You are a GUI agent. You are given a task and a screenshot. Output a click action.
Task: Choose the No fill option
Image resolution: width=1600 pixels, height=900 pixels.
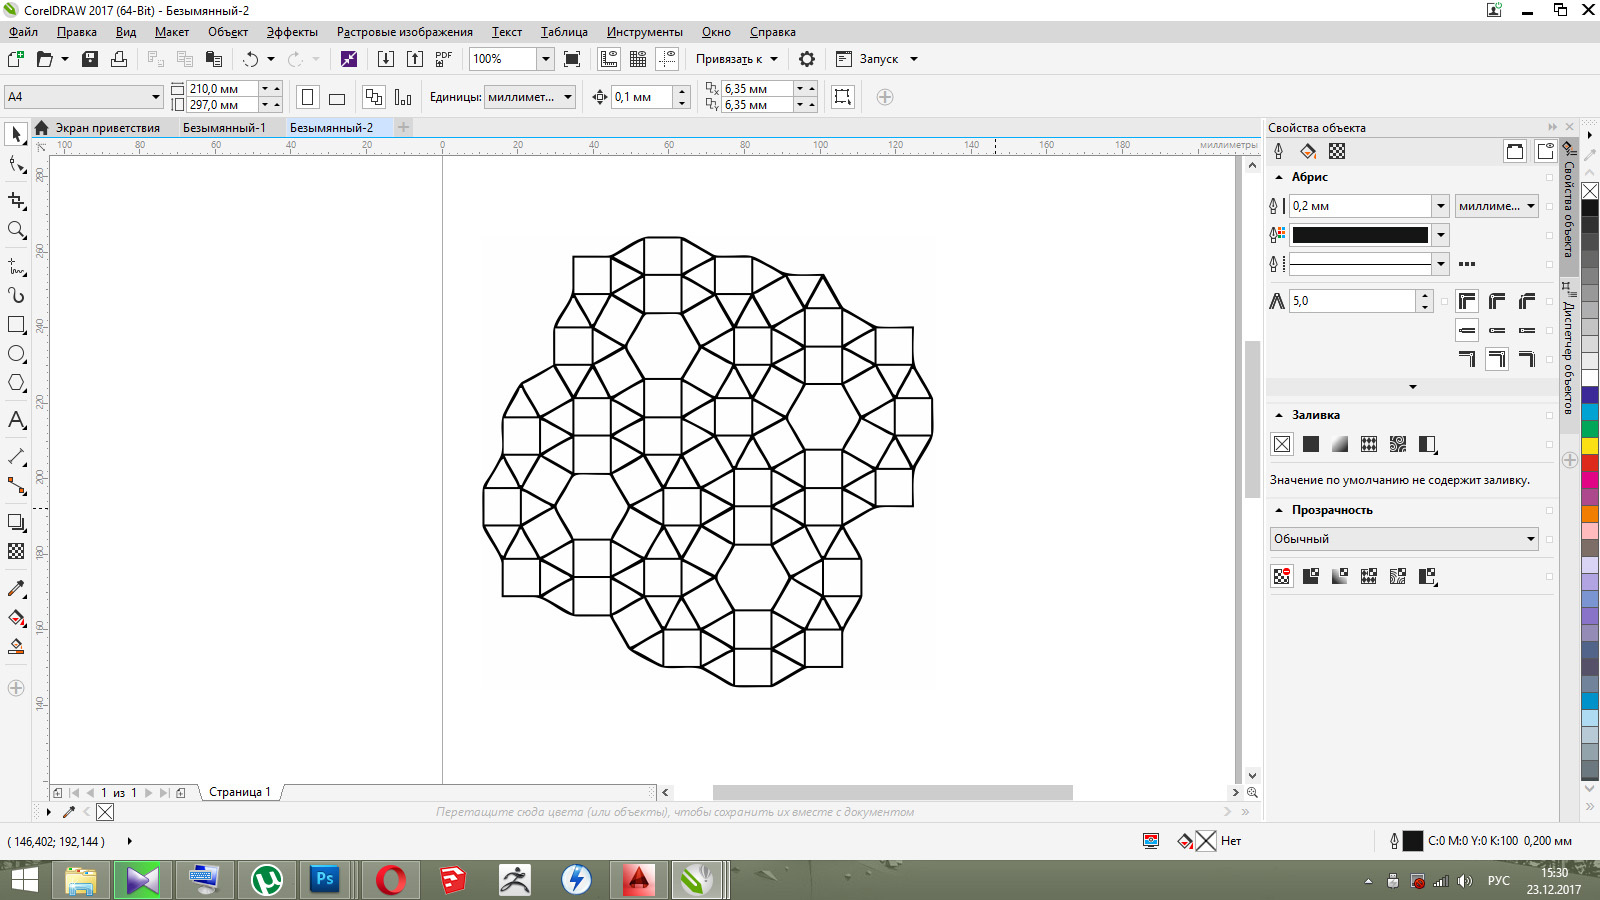point(1282,444)
